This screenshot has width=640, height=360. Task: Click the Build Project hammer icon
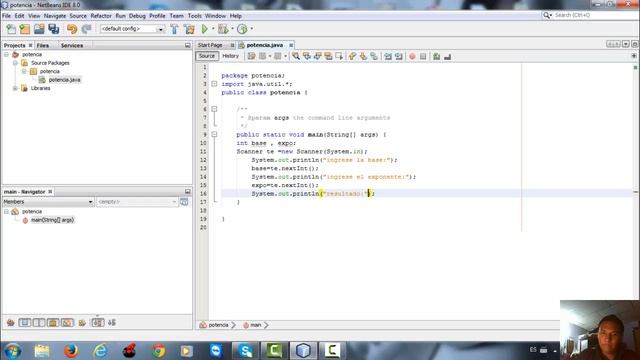point(174,29)
